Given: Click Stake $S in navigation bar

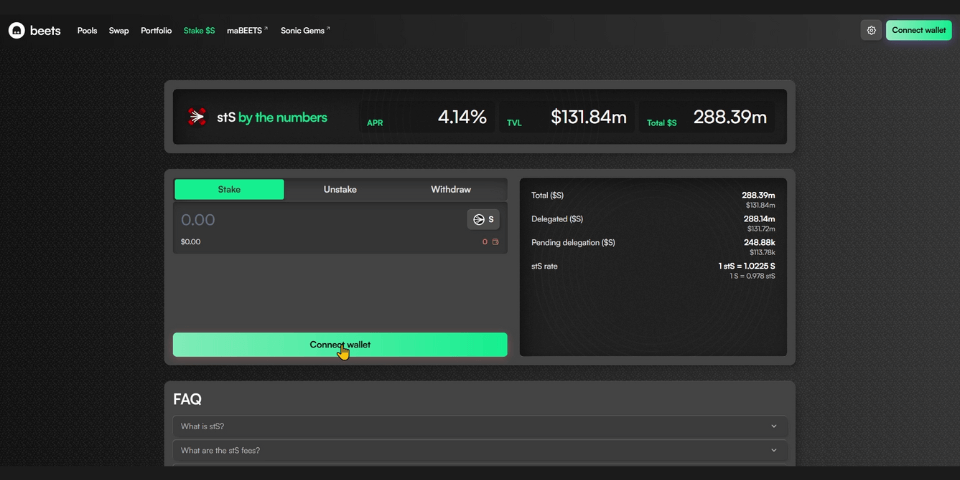Looking at the screenshot, I should (199, 30).
